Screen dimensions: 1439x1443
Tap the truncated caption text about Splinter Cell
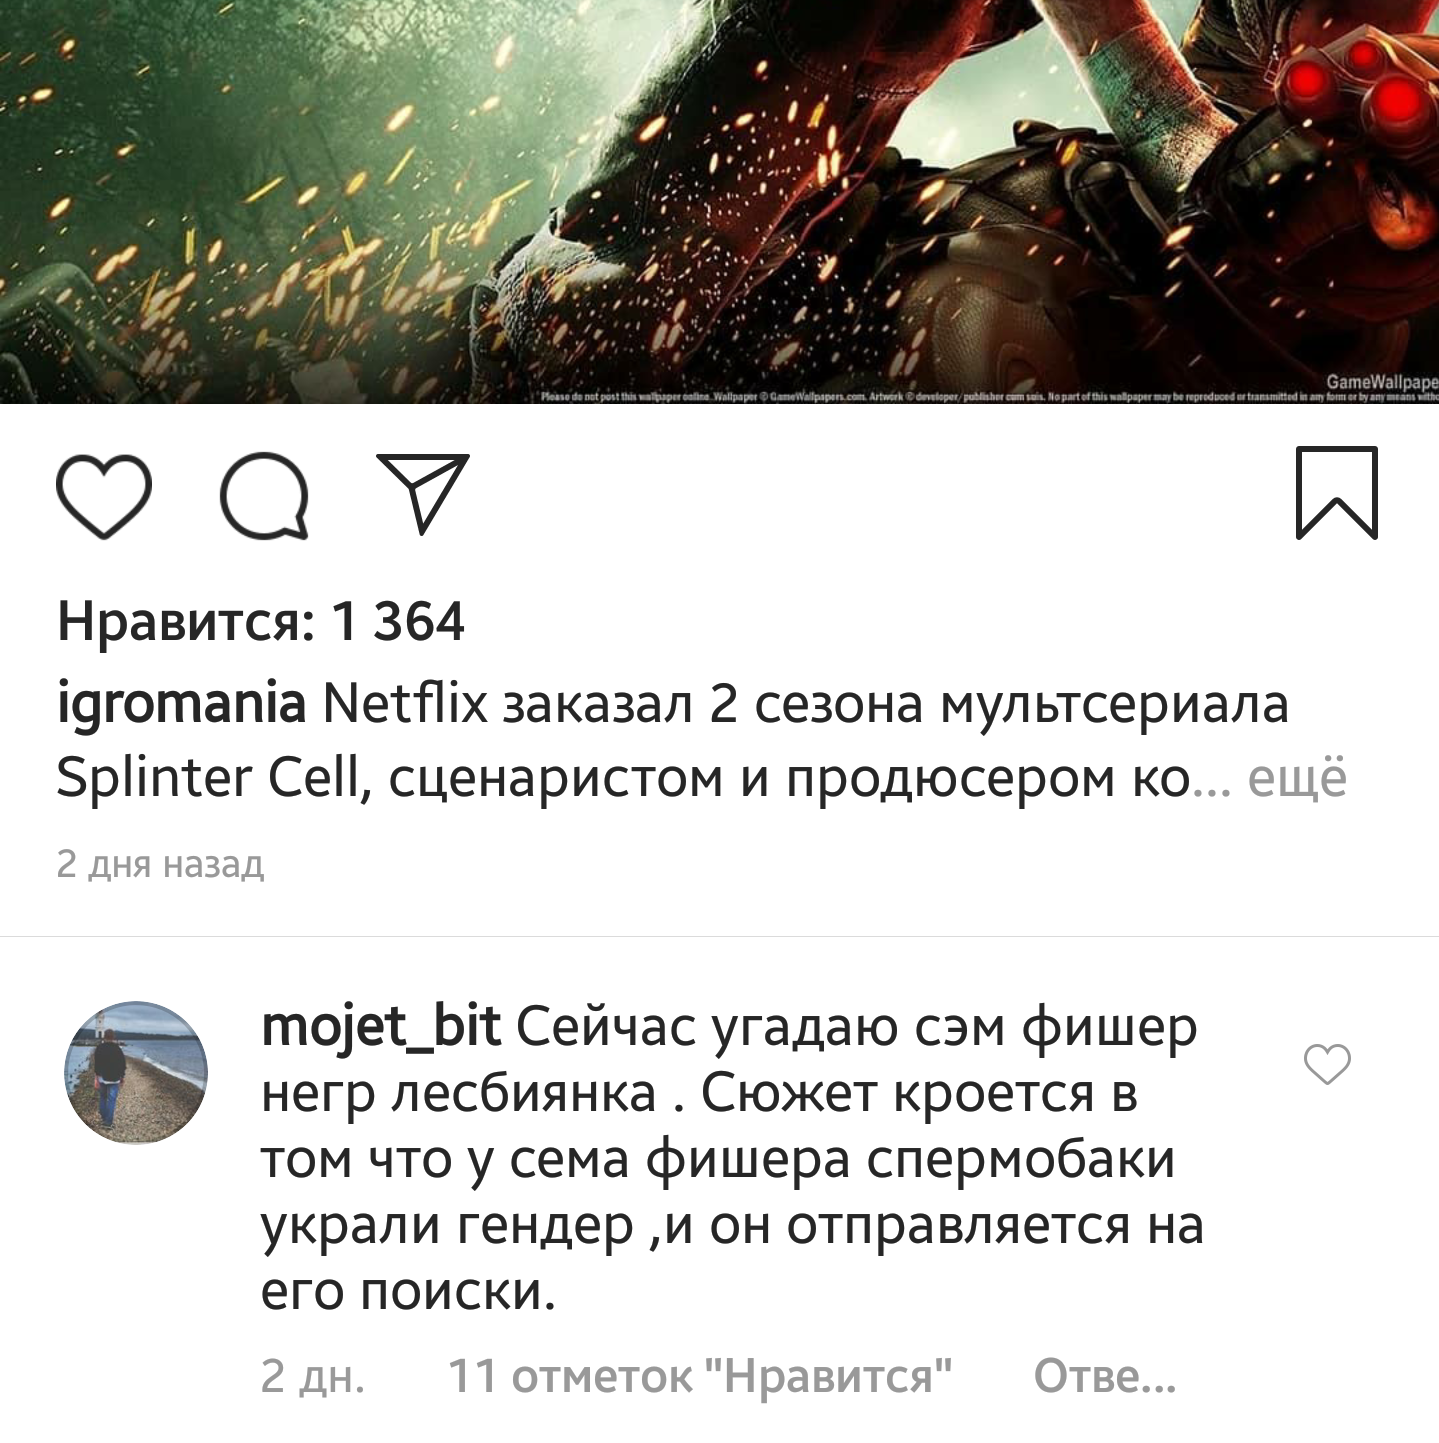pyautogui.click(x=672, y=741)
